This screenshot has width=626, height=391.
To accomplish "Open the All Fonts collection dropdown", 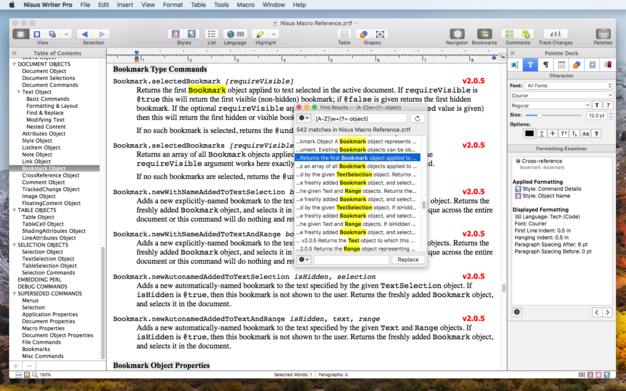I will [x=568, y=85].
